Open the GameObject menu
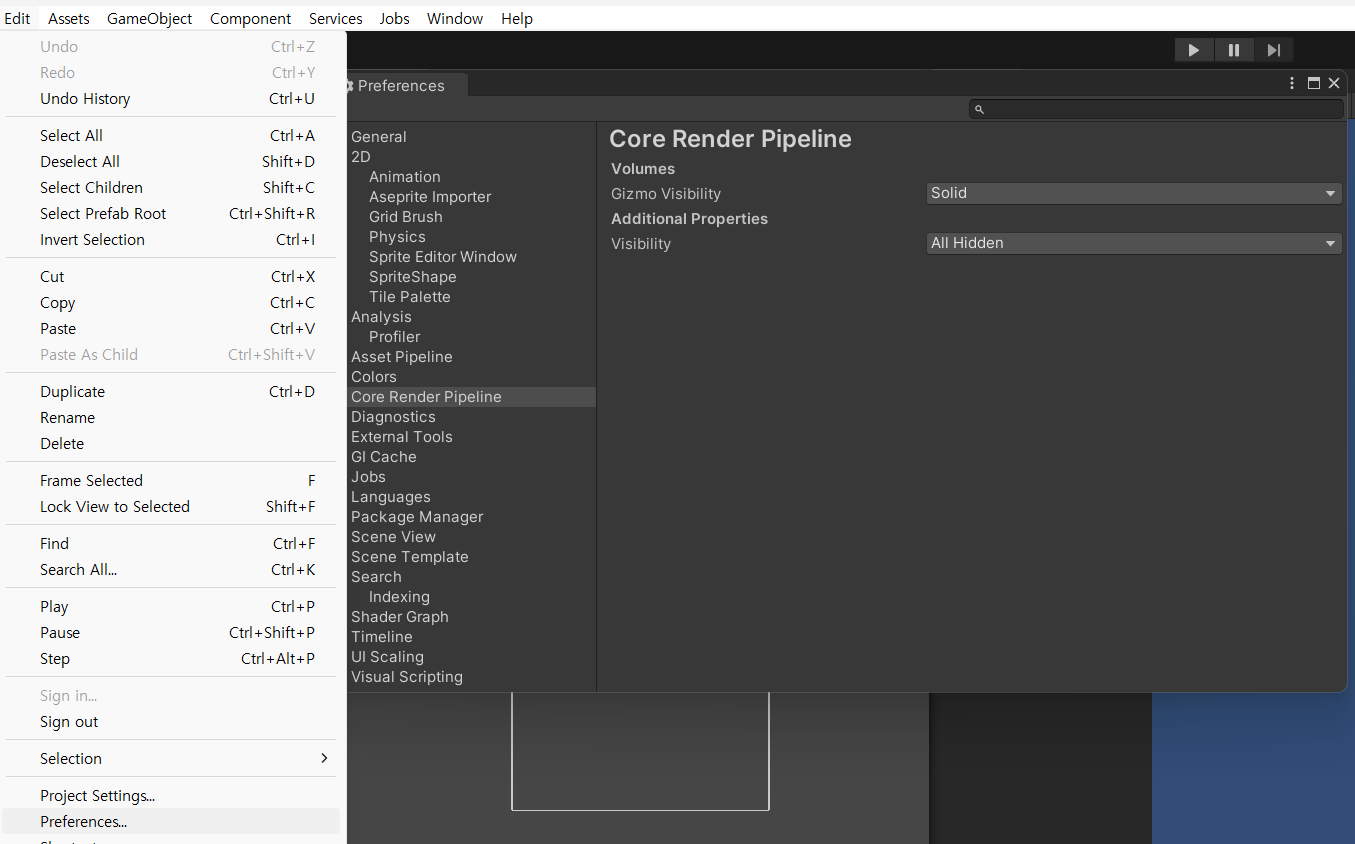This screenshot has height=844, width=1355. pyautogui.click(x=150, y=18)
